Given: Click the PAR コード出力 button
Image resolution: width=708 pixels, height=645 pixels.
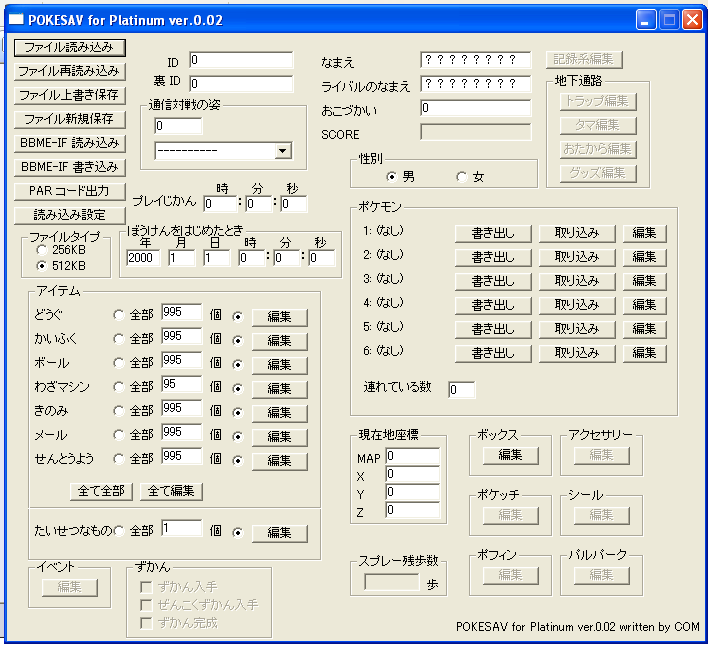Looking at the screenshot, I should 70,191.
